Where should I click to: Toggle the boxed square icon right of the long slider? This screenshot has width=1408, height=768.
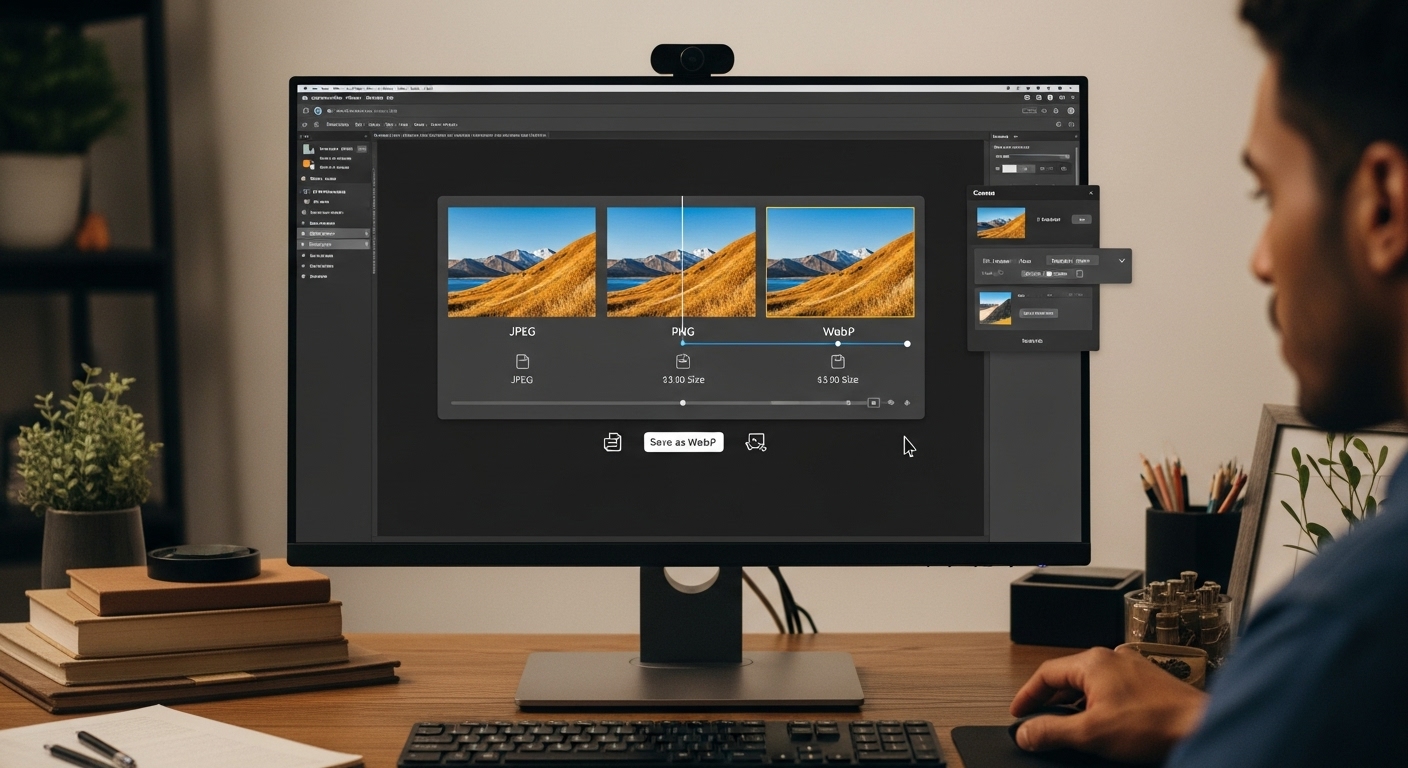873,403
